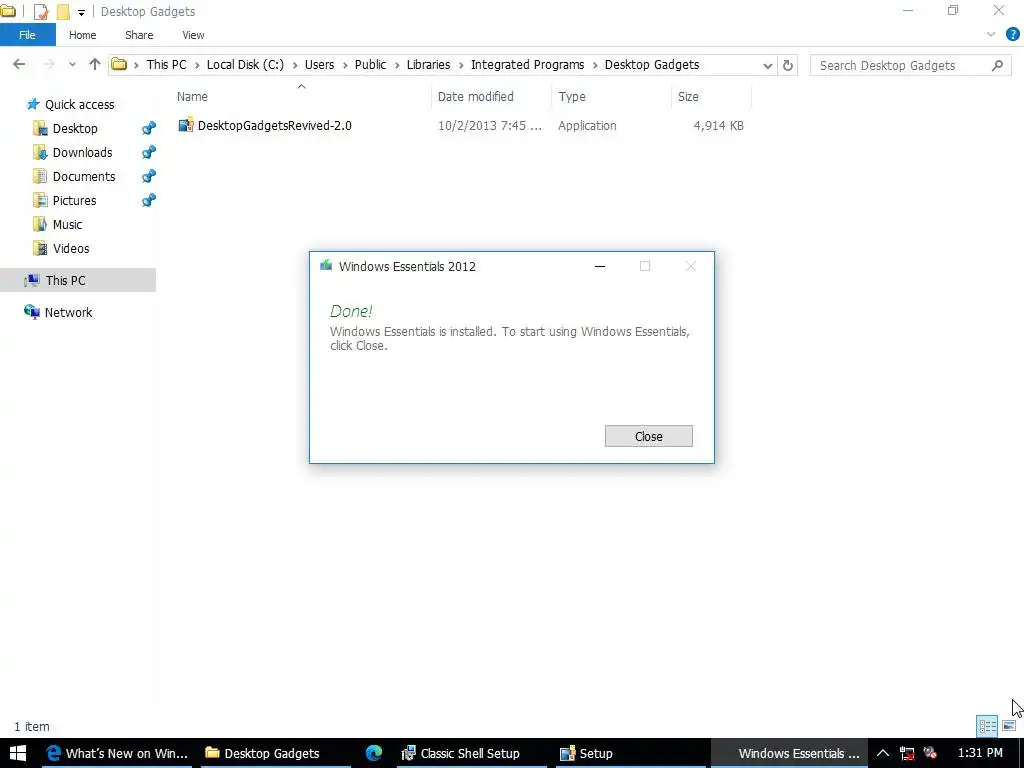
Task: Go back with the Back arrow
Action: [19, 64]
